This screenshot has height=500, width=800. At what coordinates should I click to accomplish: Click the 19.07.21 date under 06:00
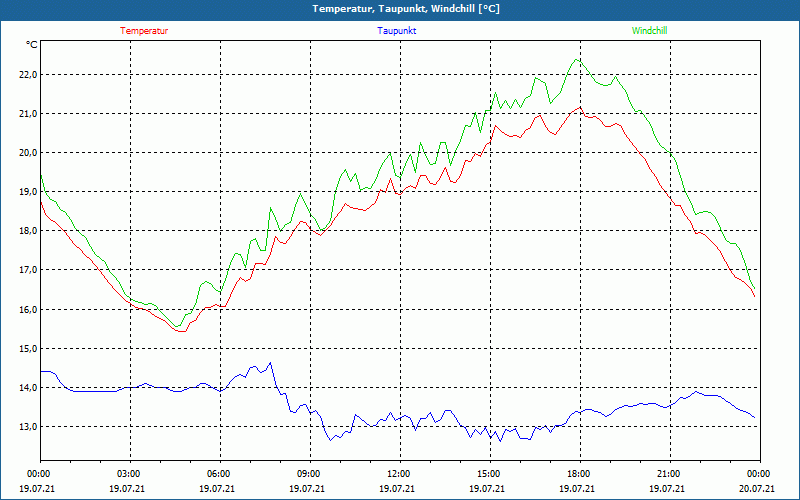click(217, 489)
